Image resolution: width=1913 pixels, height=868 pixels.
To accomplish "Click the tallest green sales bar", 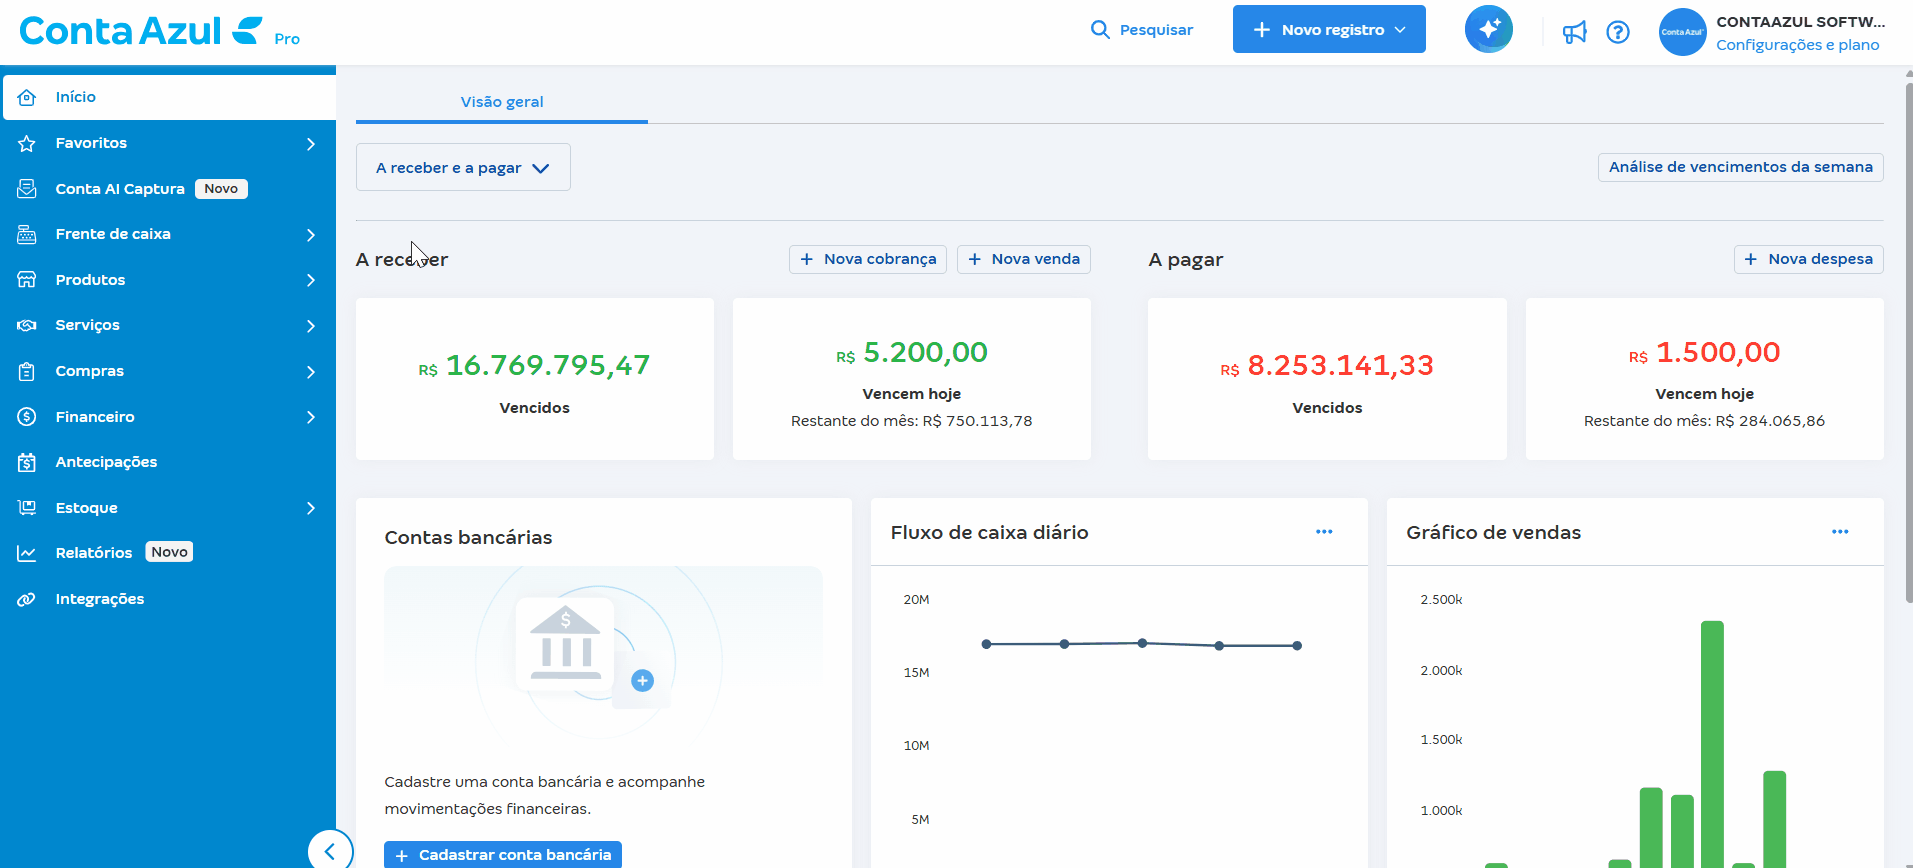I will pyautogui.click(x=1712, y=743).
